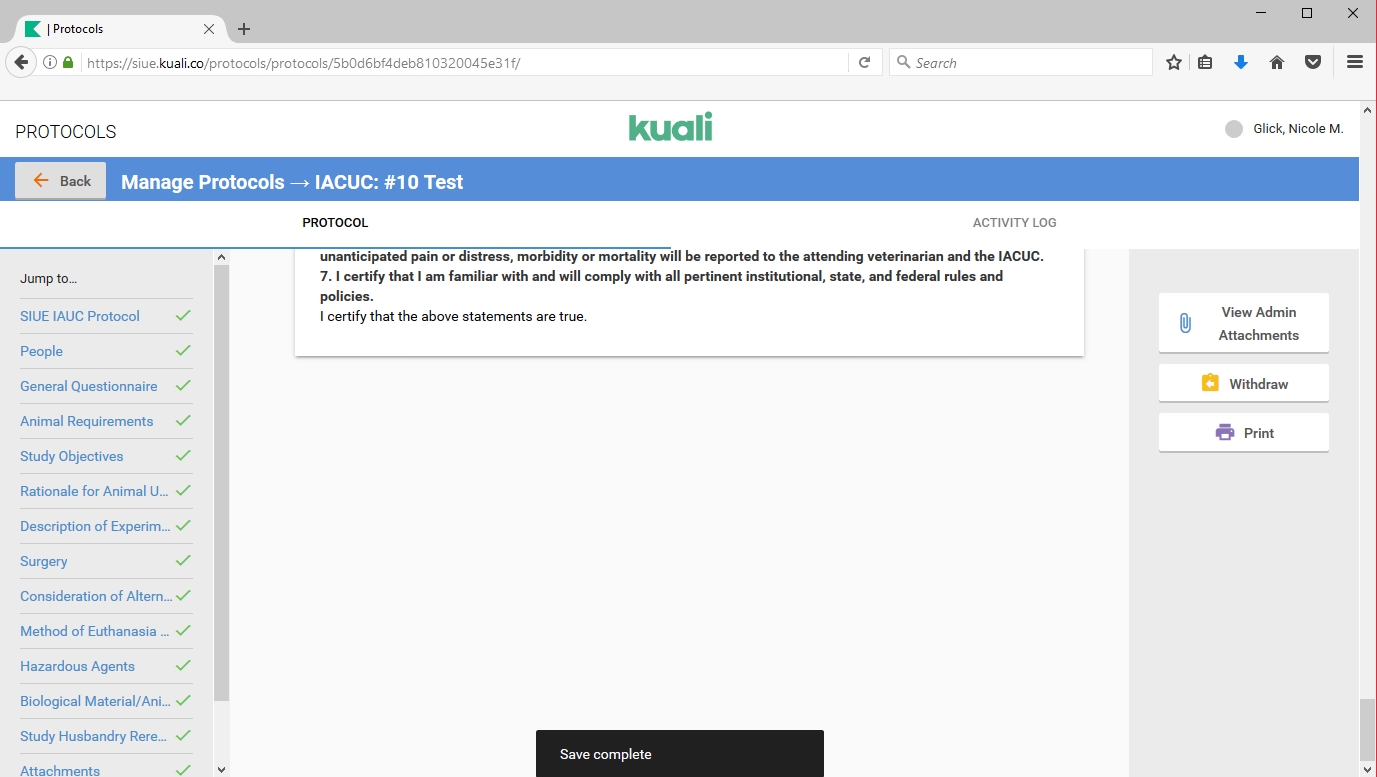Go to Animal Requirements section
1377x777 pixels.
click(x=87, y=421)
